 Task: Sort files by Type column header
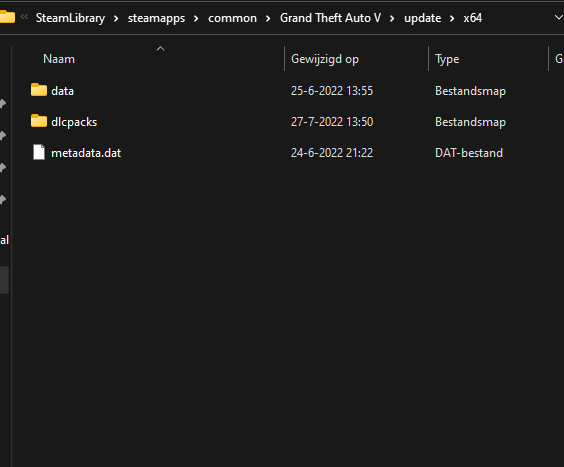[x=447, y=59]
